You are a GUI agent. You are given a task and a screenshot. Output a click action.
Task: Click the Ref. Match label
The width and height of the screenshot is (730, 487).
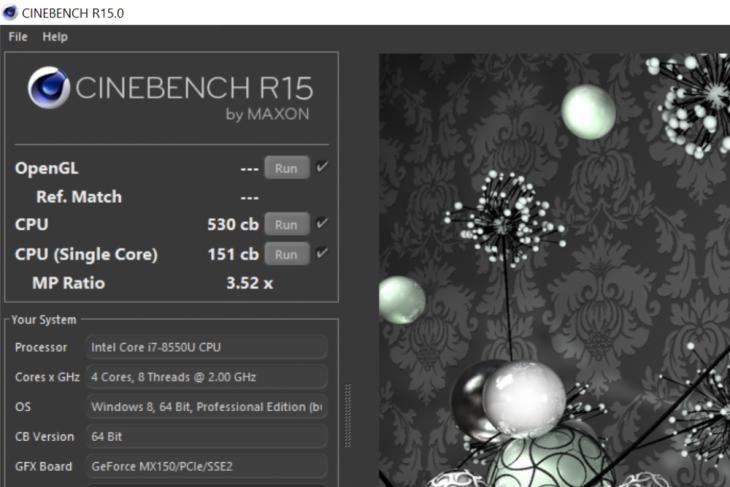[79, 197]
